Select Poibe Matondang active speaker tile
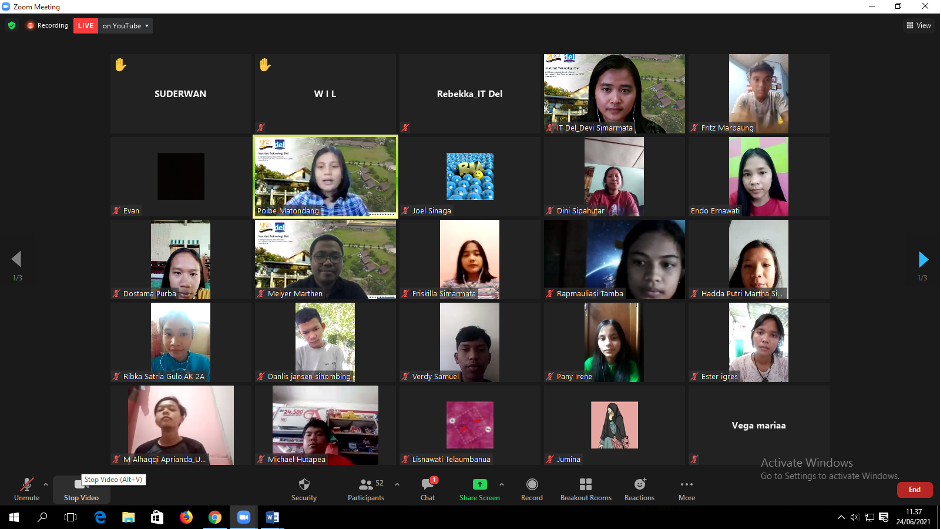The height and width of the screenshot is (529, 941). [325, 177]
